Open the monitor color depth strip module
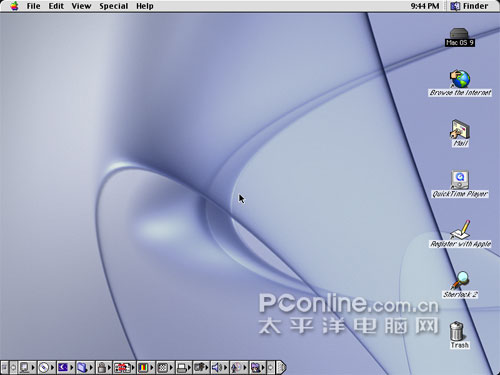 click(146, 367)
